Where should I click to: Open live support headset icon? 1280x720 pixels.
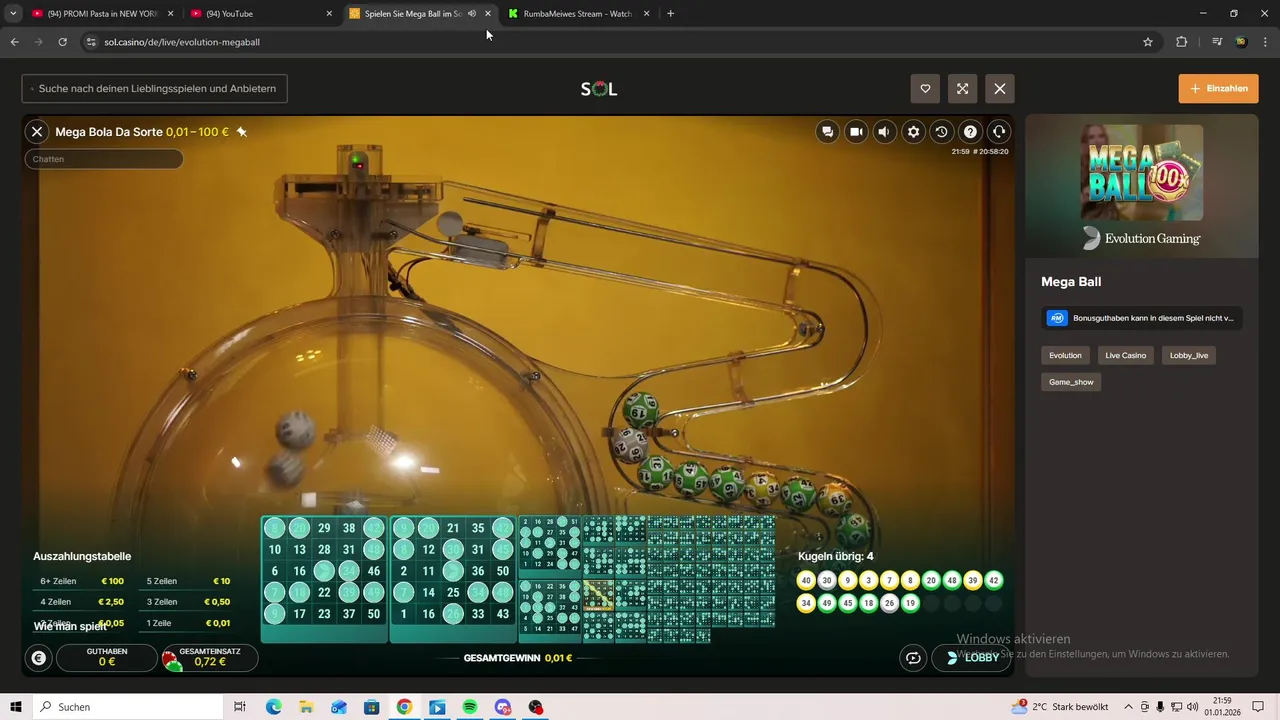pos(998,131)
